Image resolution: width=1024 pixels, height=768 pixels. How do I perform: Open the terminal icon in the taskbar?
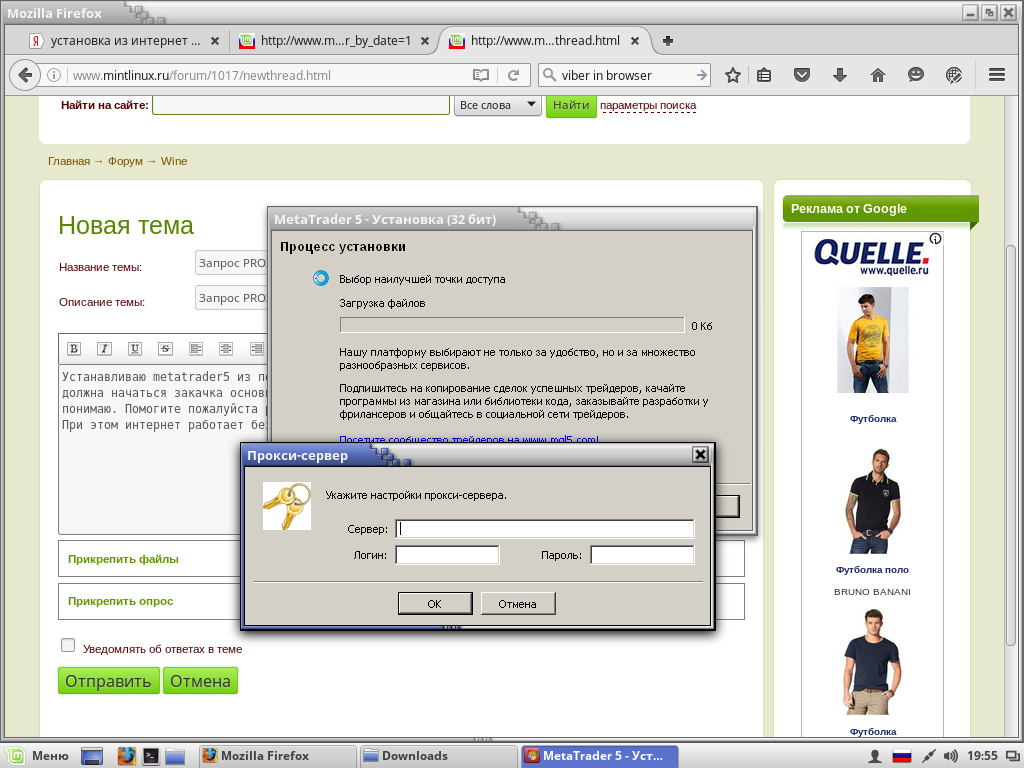pos(151,756)
